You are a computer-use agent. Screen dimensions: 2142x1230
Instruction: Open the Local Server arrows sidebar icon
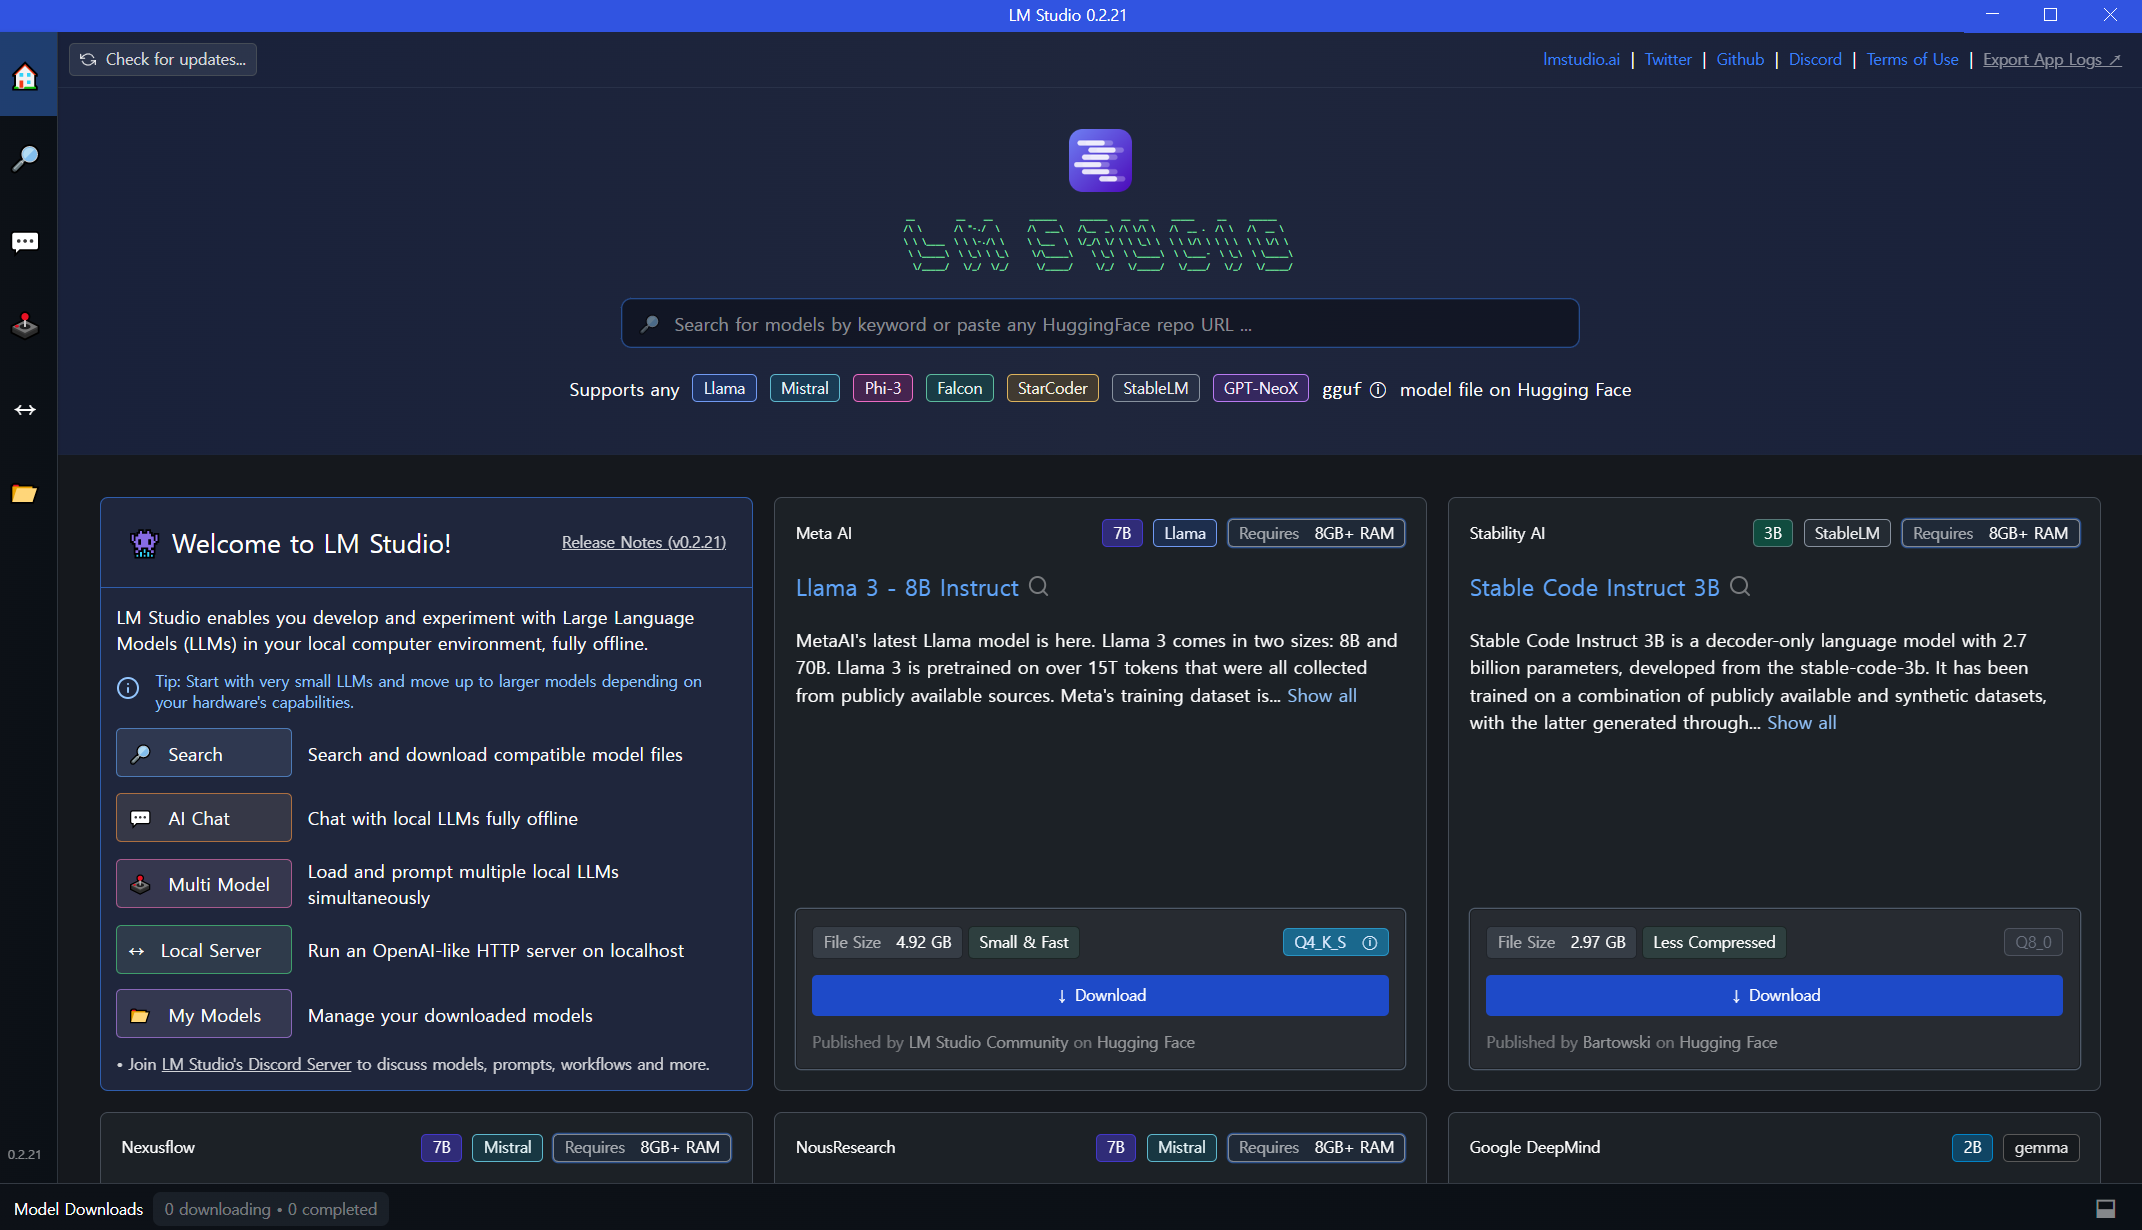tap(25, 410)
